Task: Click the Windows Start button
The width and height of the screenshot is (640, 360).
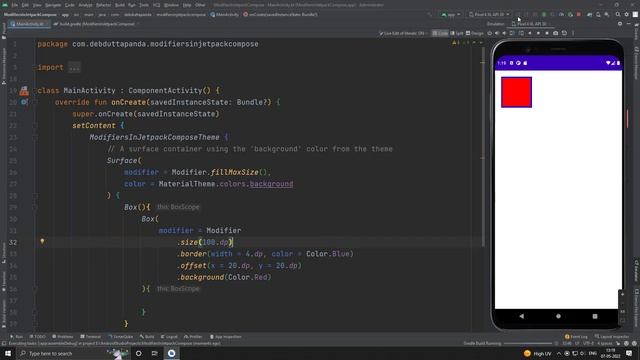Action: click(8, 353)
